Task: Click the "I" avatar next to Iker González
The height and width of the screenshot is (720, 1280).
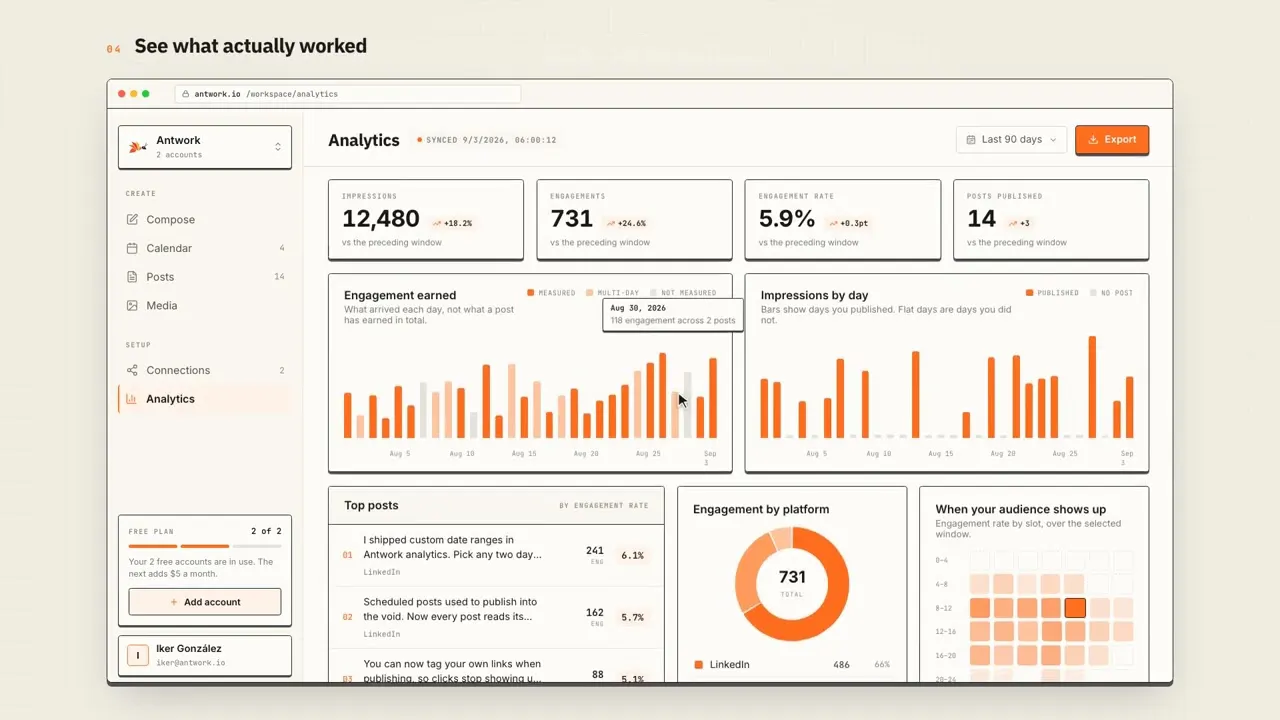Action: [137, 656]
